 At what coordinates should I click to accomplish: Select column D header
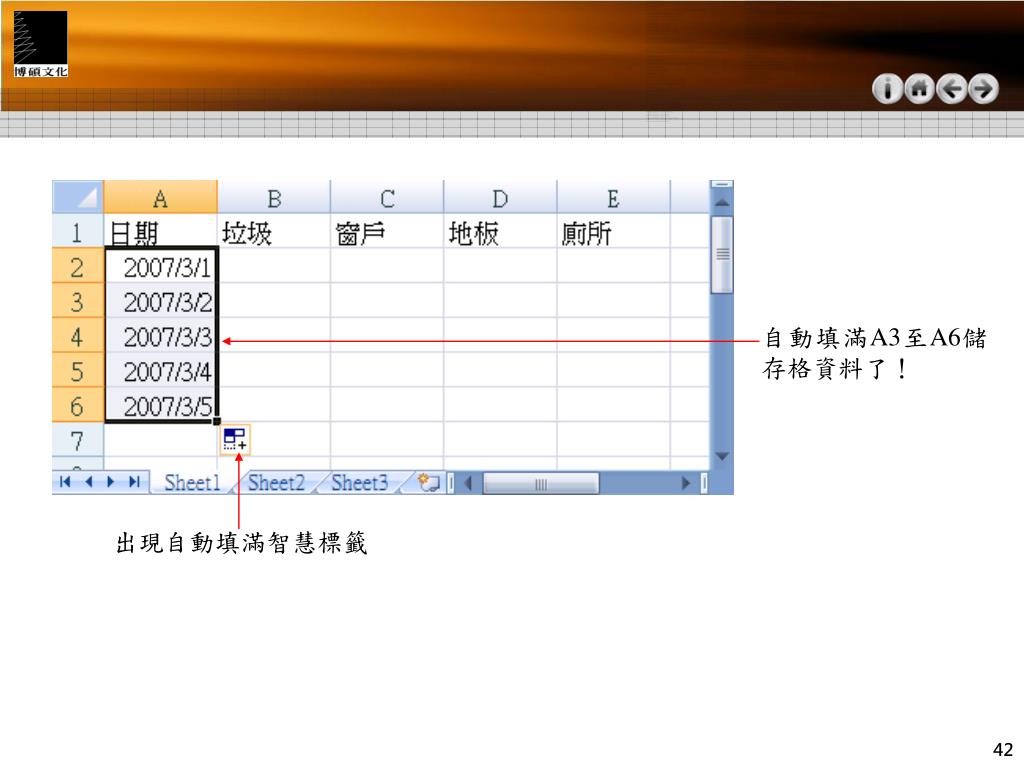pos(500,197)
